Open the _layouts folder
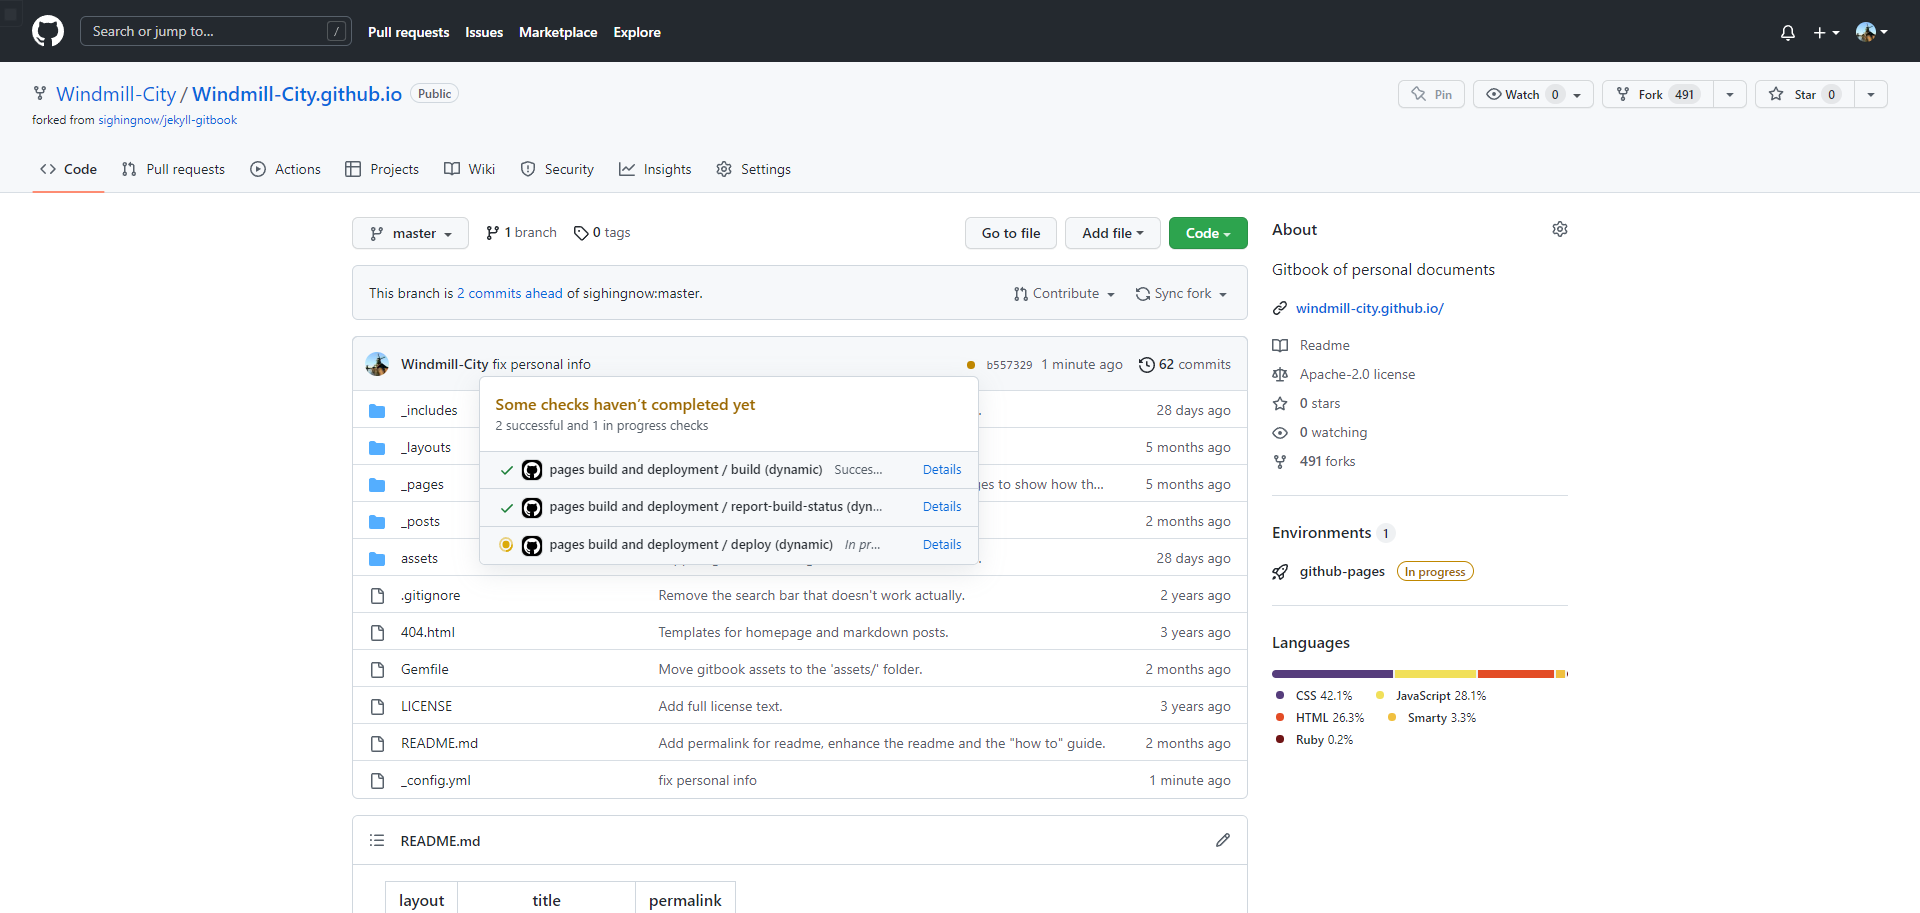1920x913 pixels. point(426,447)
